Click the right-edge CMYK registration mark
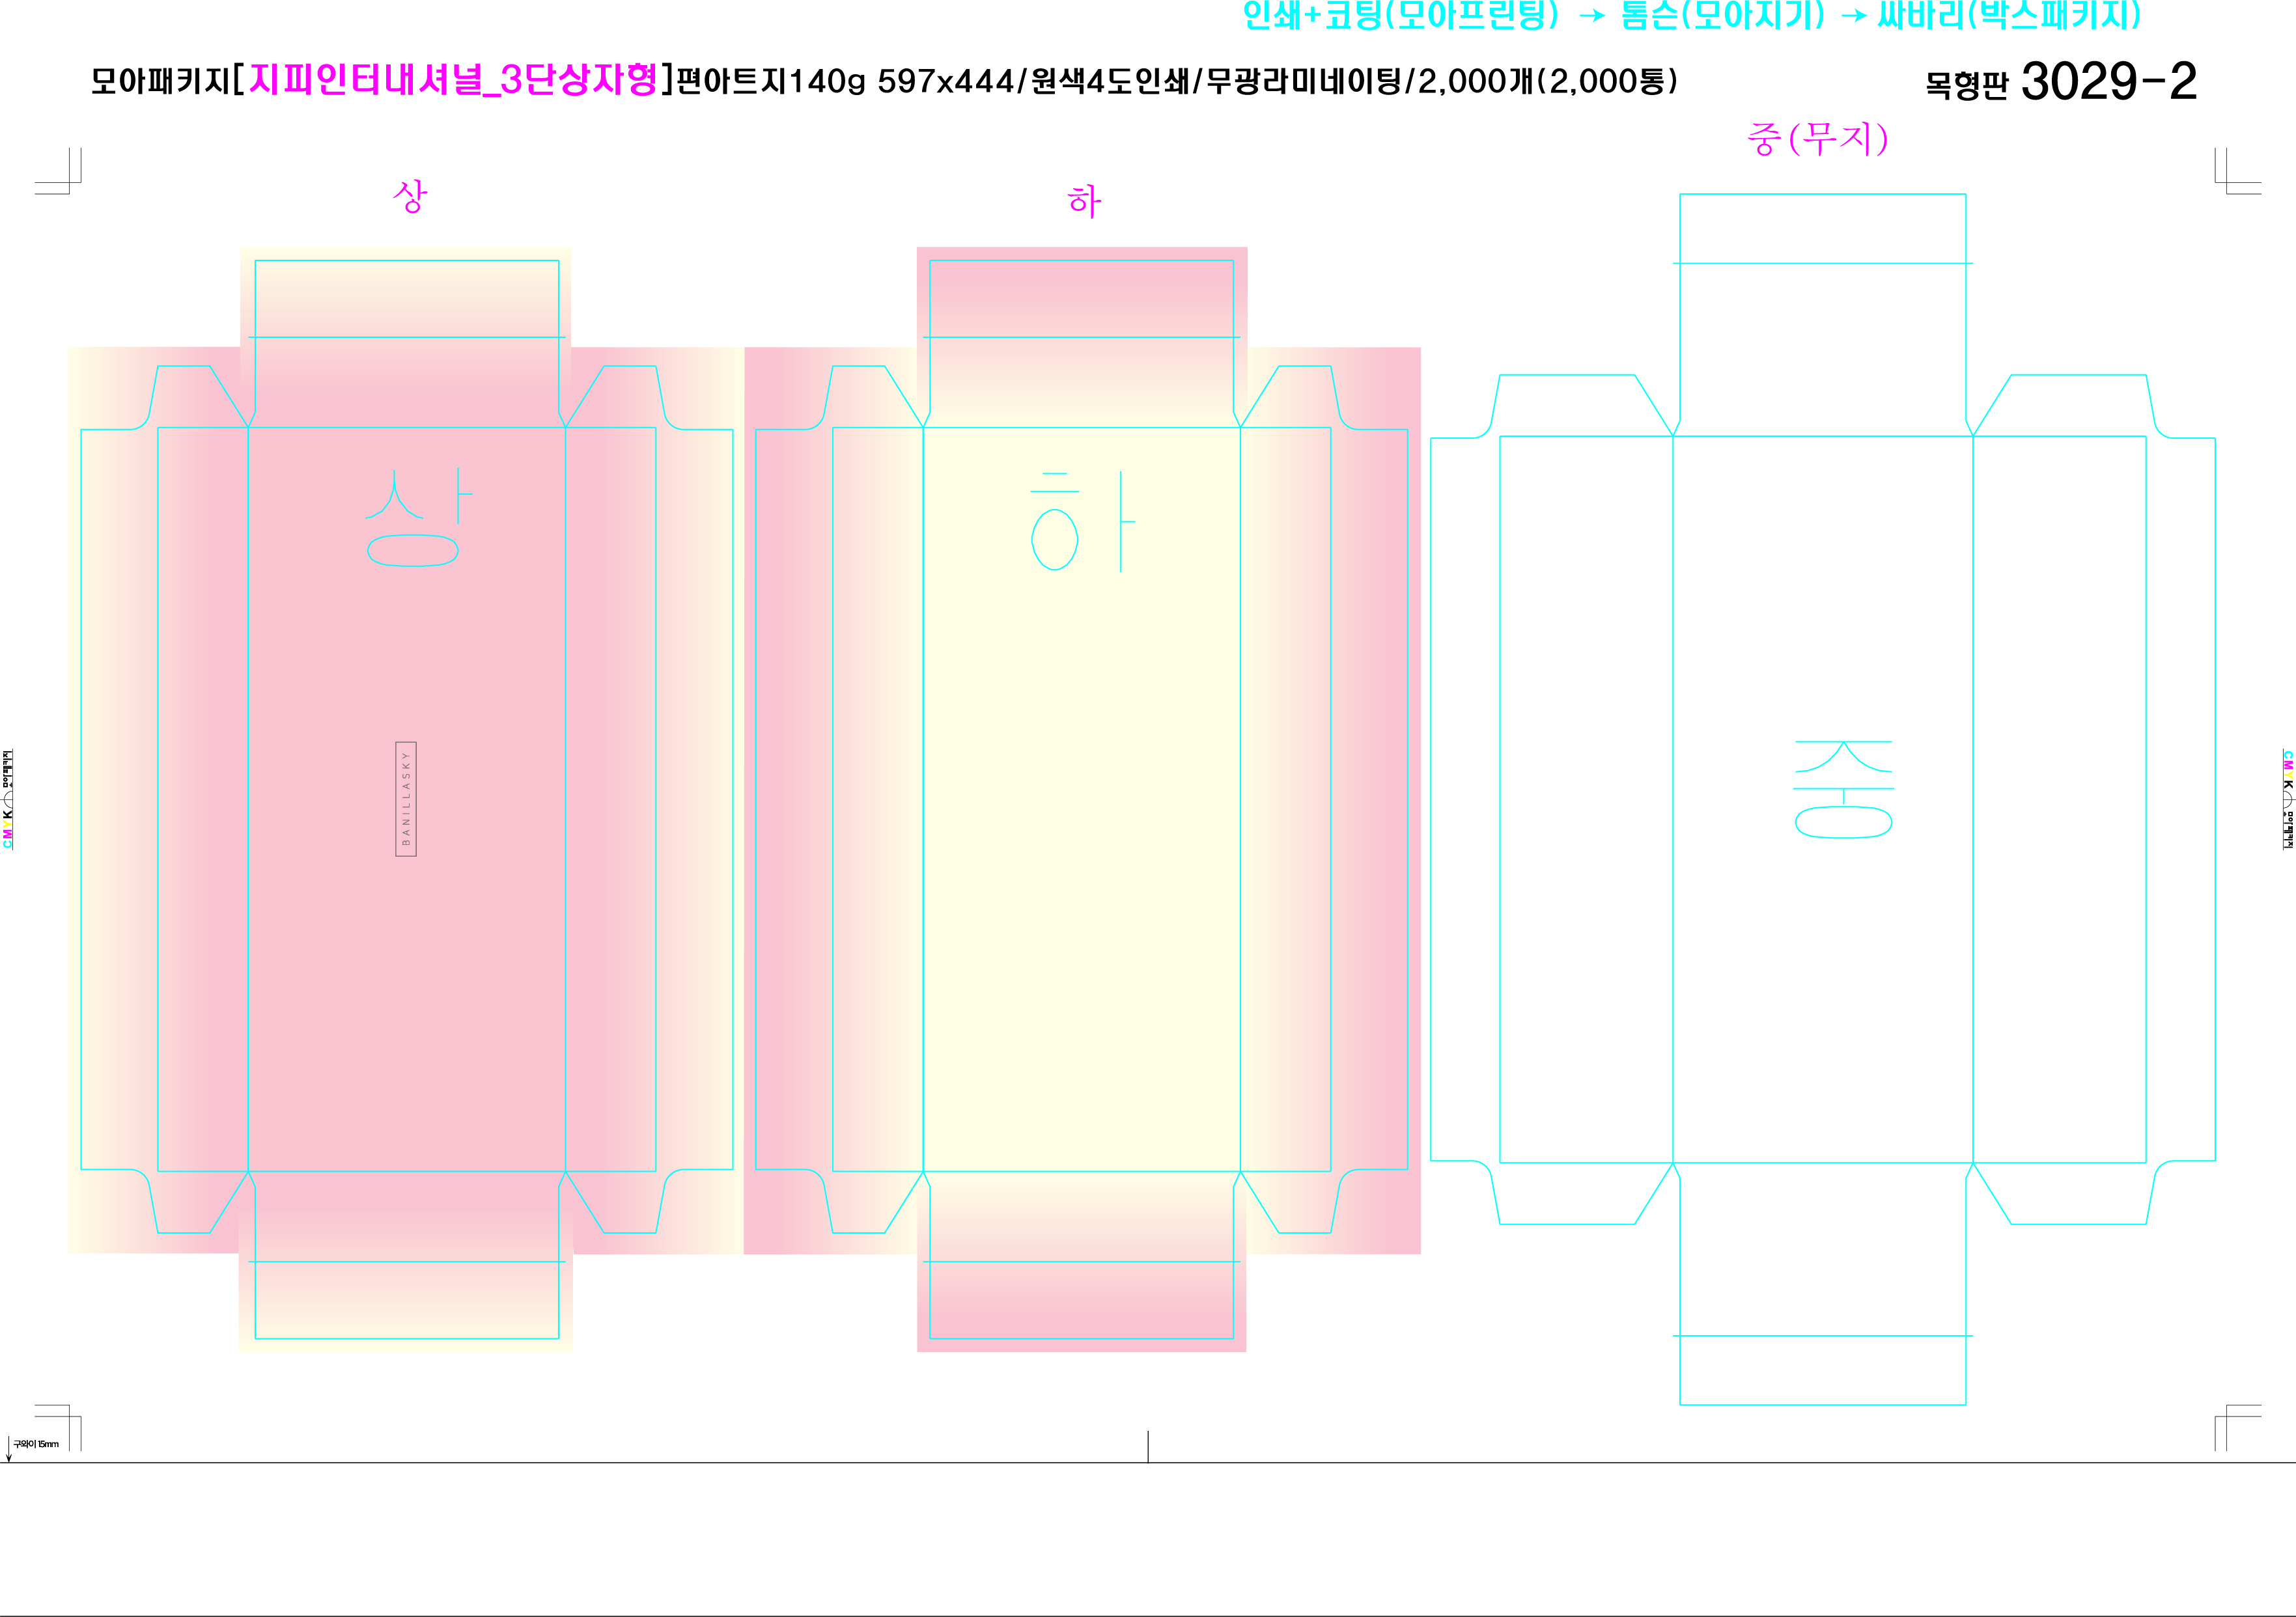Image resolution: width=2296 pixels, height=1617 pixels. [x=2287, y=799]
